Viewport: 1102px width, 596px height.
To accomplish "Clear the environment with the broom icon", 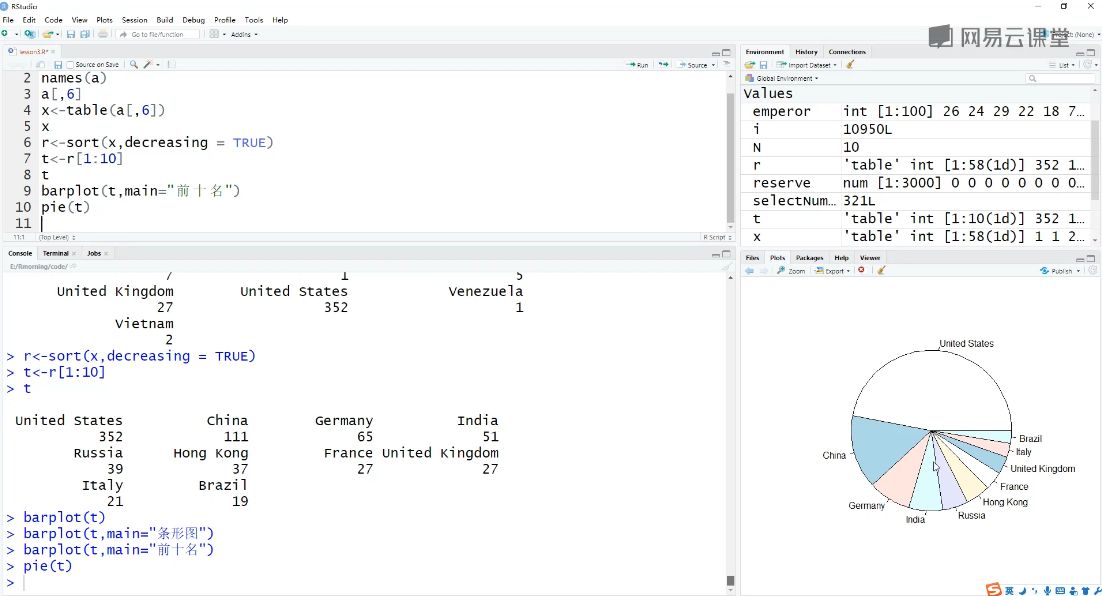I will tap(850, 65).
